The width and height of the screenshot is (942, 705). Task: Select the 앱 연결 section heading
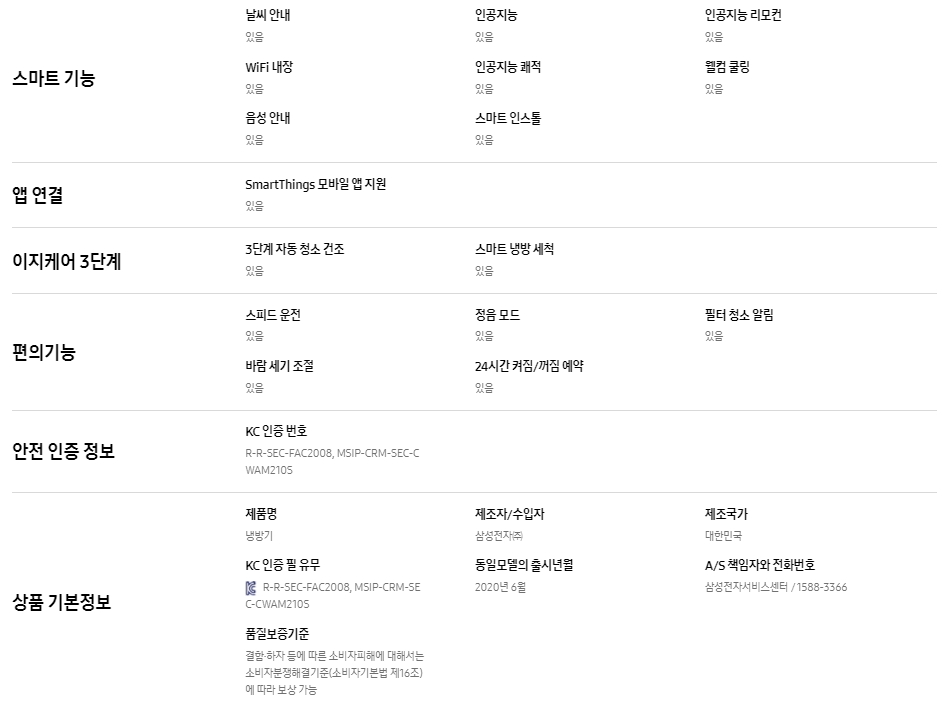(x=38, y=196)
